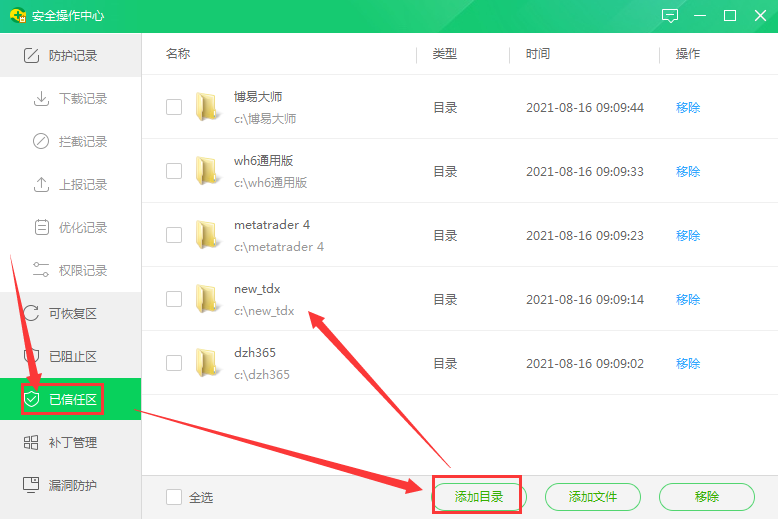Open the 权限记录 sidebar item
Screen dimensions: 778x519
pos(70,270)
